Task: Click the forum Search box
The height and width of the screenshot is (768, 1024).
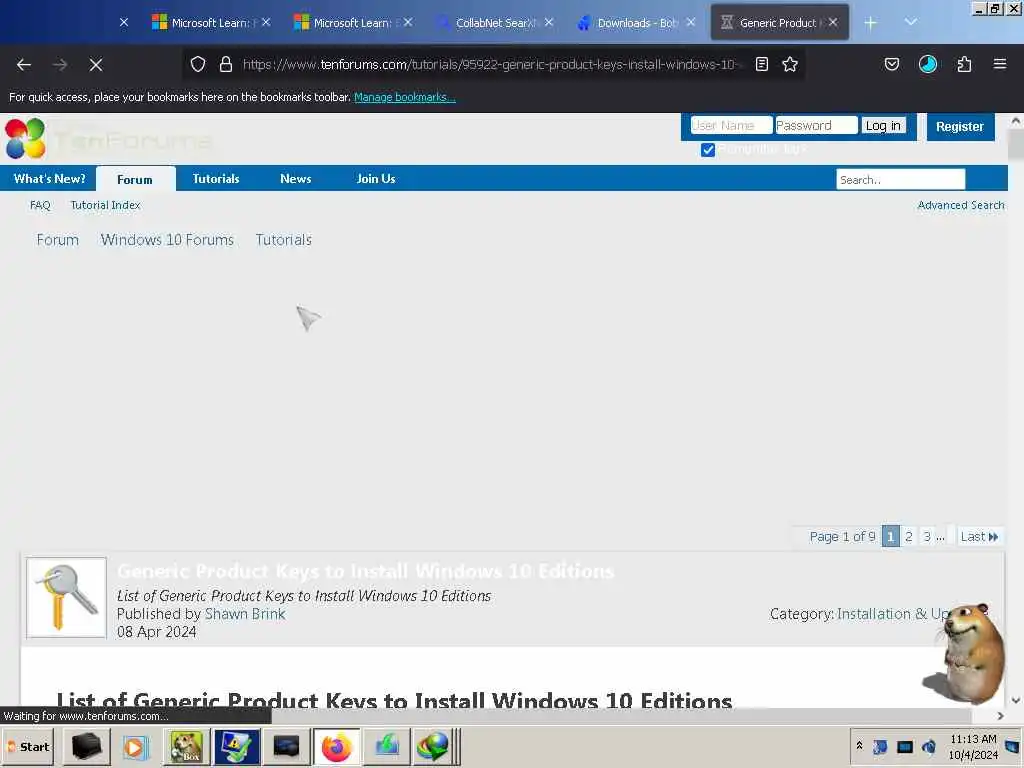Action: [901, 179]
